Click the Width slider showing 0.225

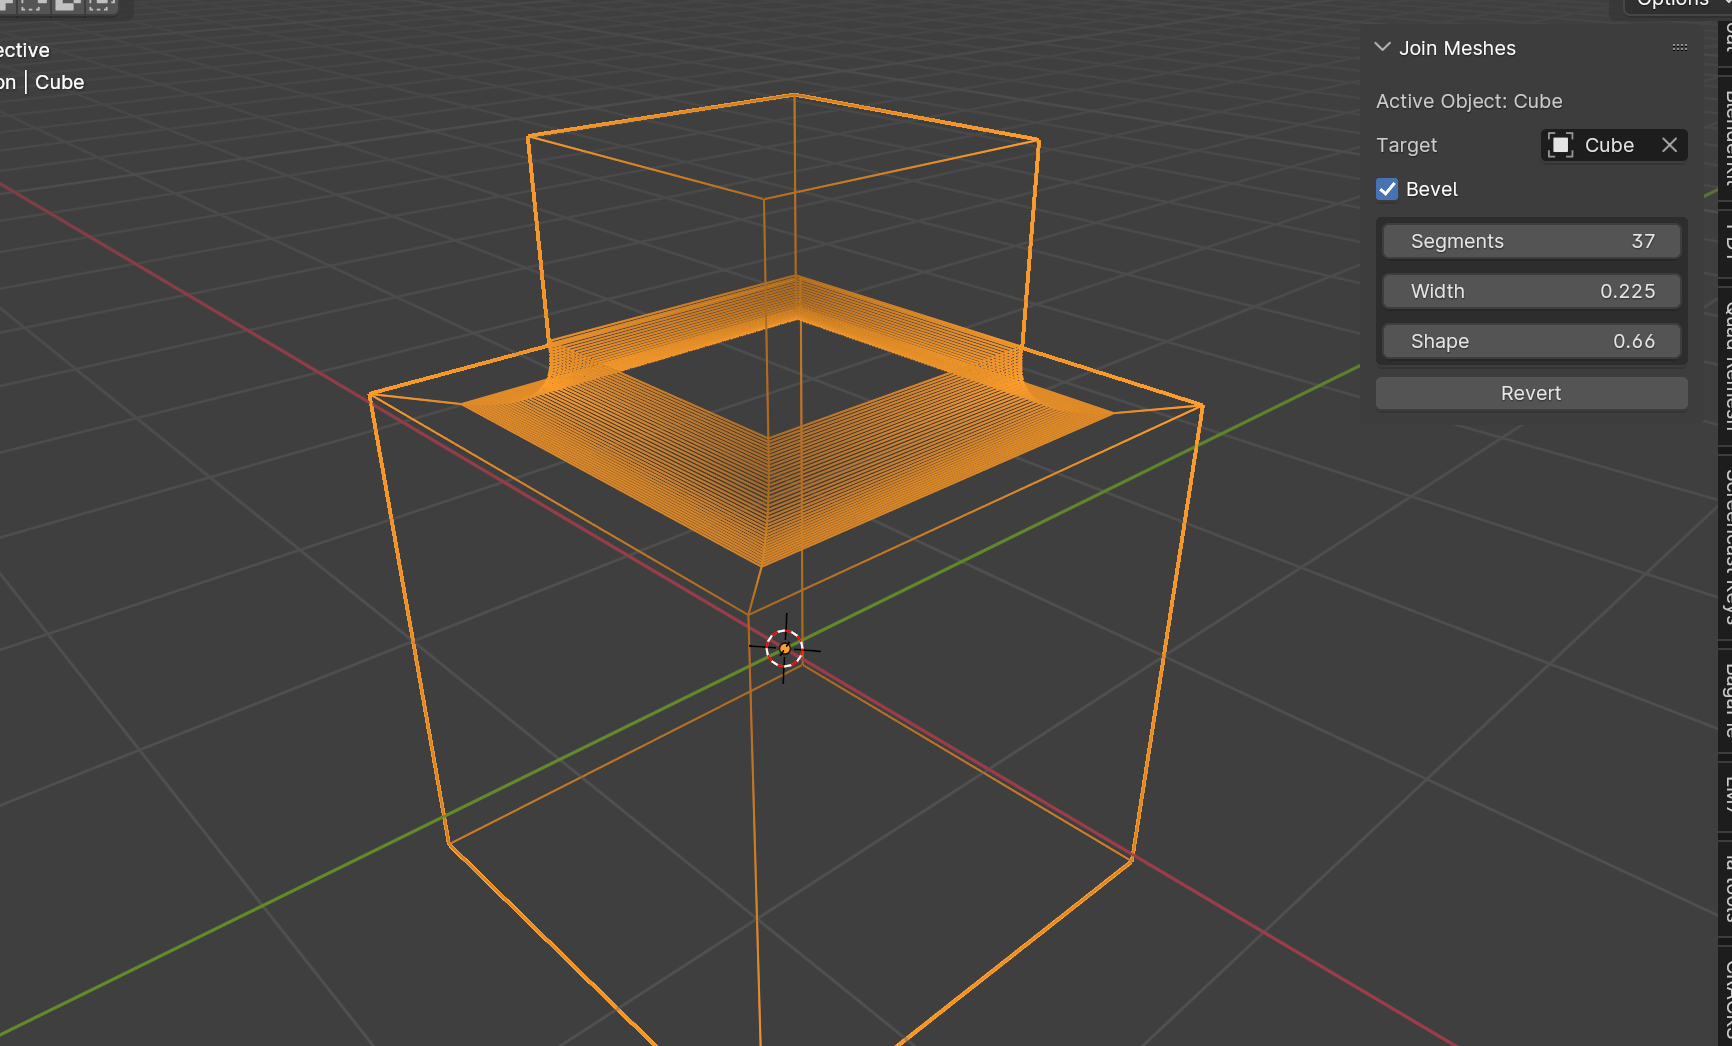pos(1531,291)
